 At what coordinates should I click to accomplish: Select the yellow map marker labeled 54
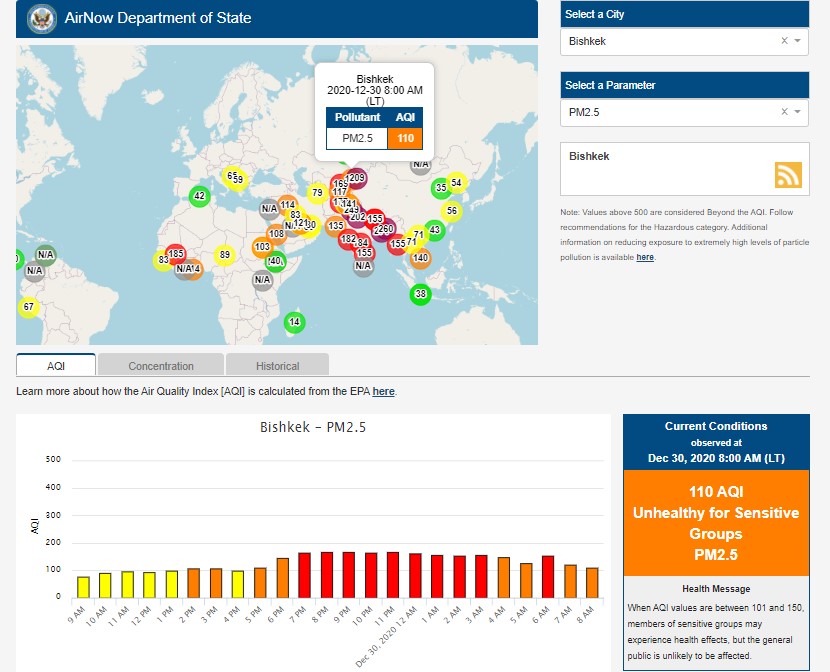coord(456,182)
